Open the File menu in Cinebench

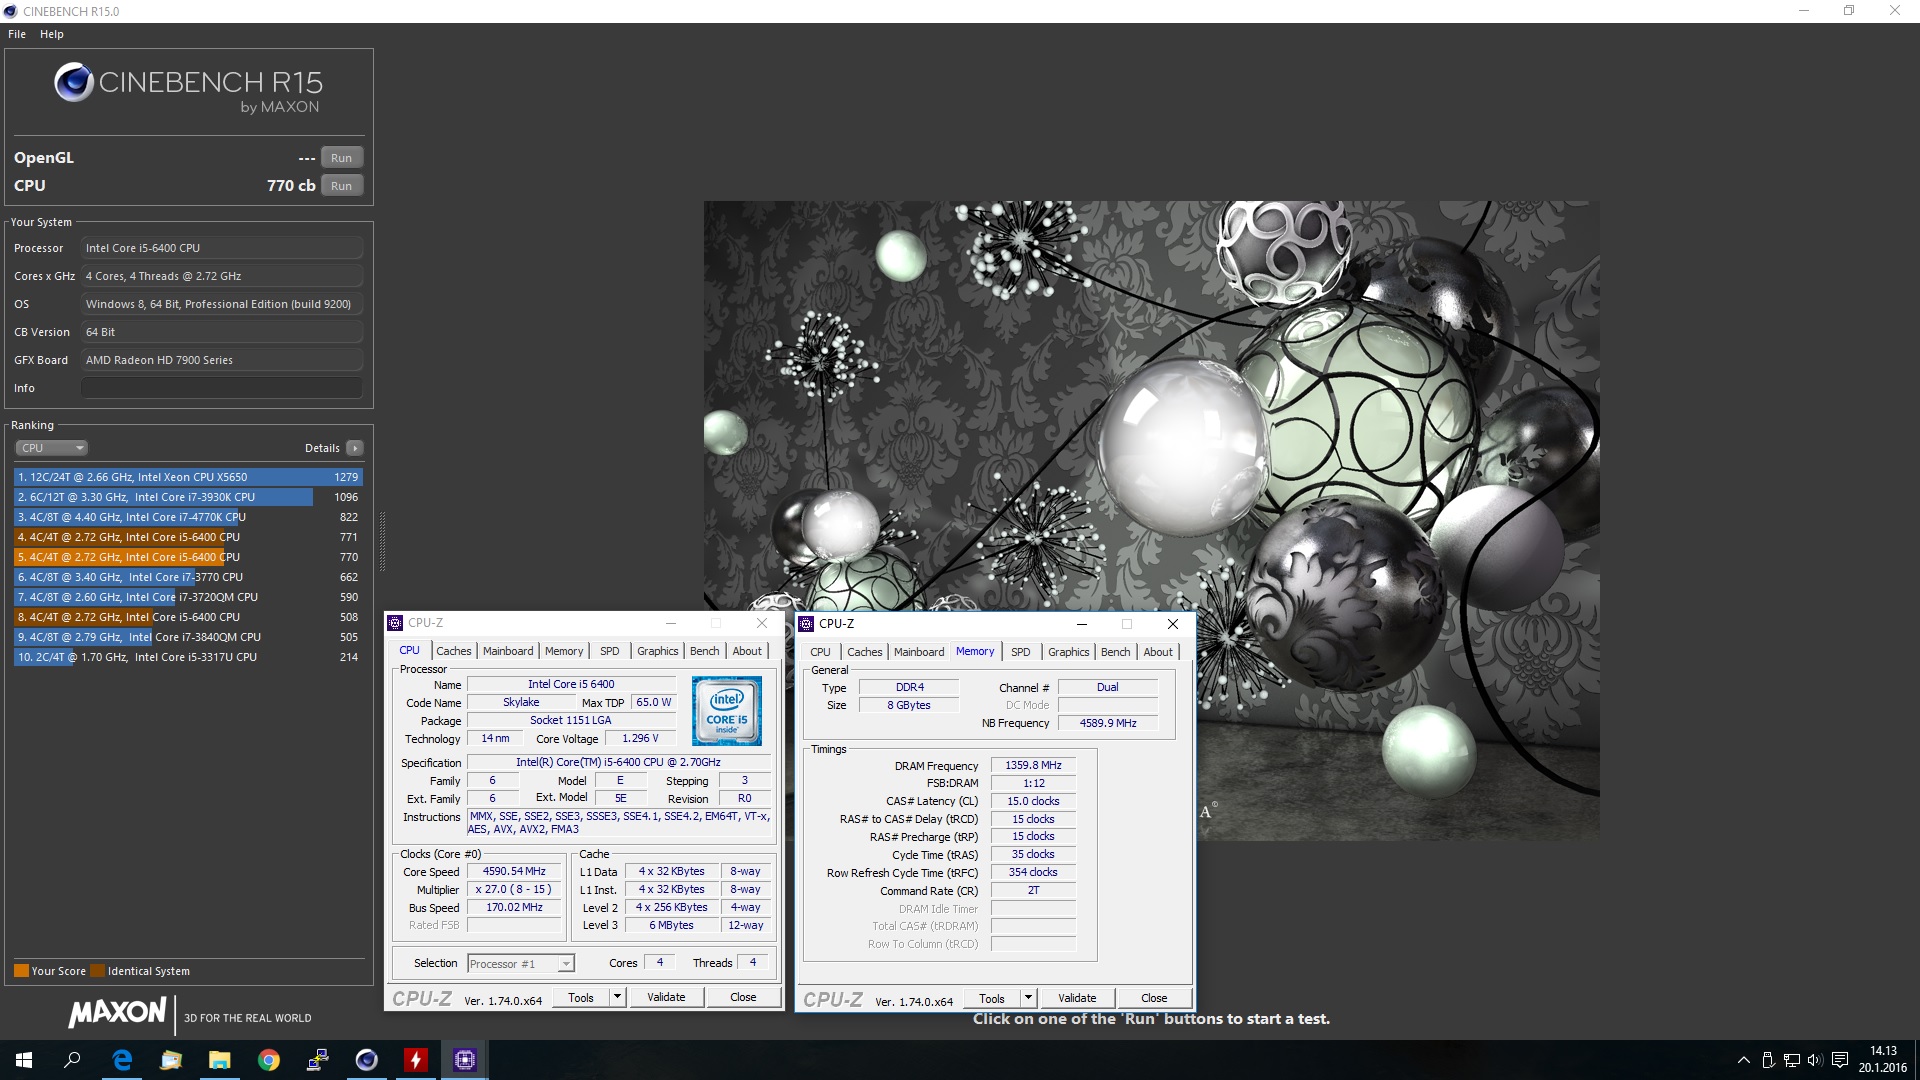point(17,34)
